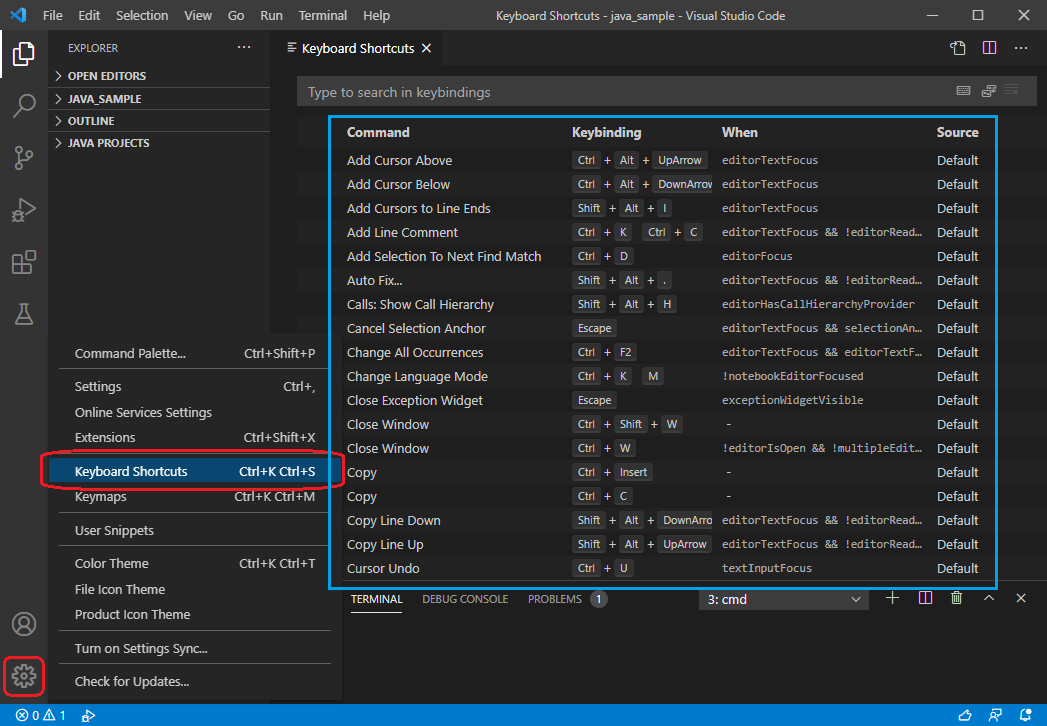
Task: Open the Extensions view icon
Action: tap(24, 262)
